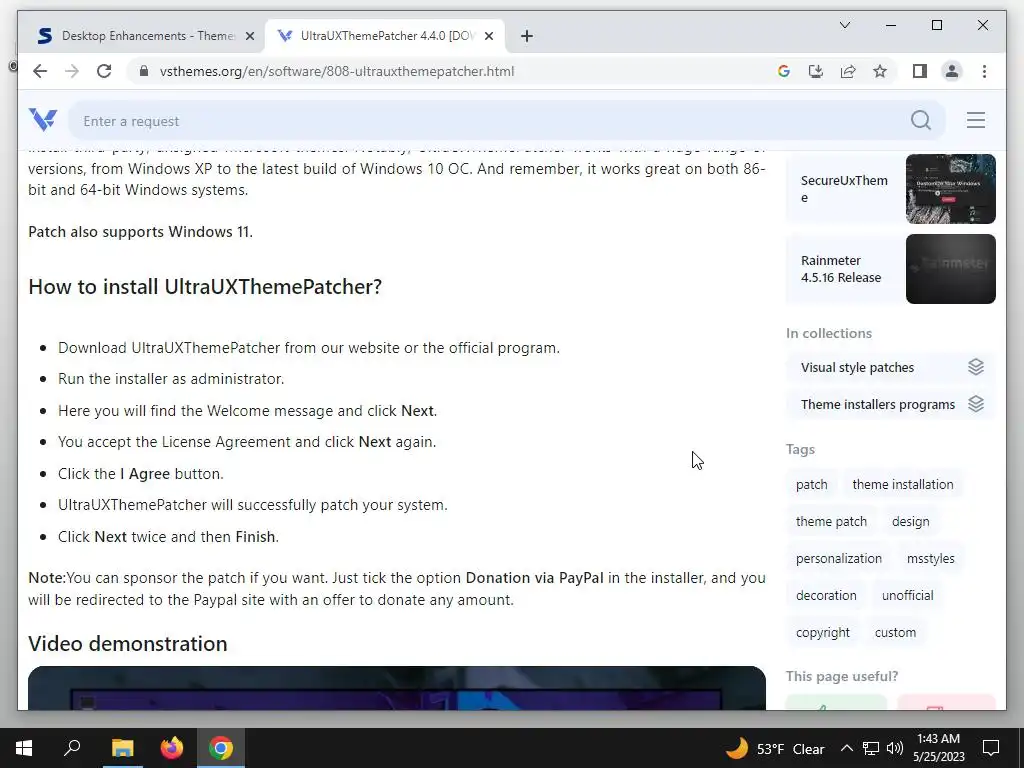This screenshot has width=1024, height=768.
Task: Click the search magnifier icon
Action: [x=921, y=120]
